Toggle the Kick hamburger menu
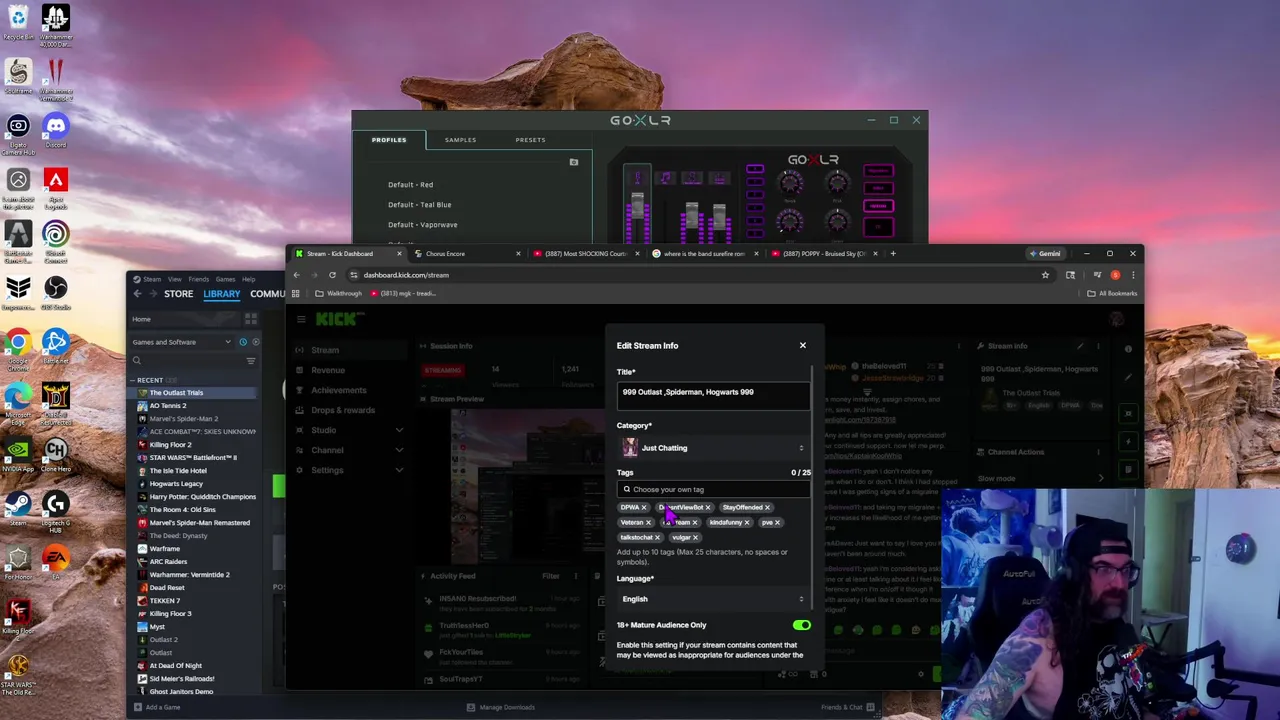 [301, 320]
